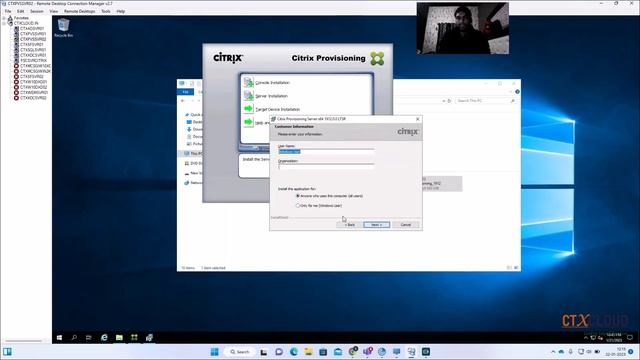Image resolution: width=640 pixels, height=360 pixels.
Task: Open Chat icon on host taskbar
Action: click(x=279, y=352)
